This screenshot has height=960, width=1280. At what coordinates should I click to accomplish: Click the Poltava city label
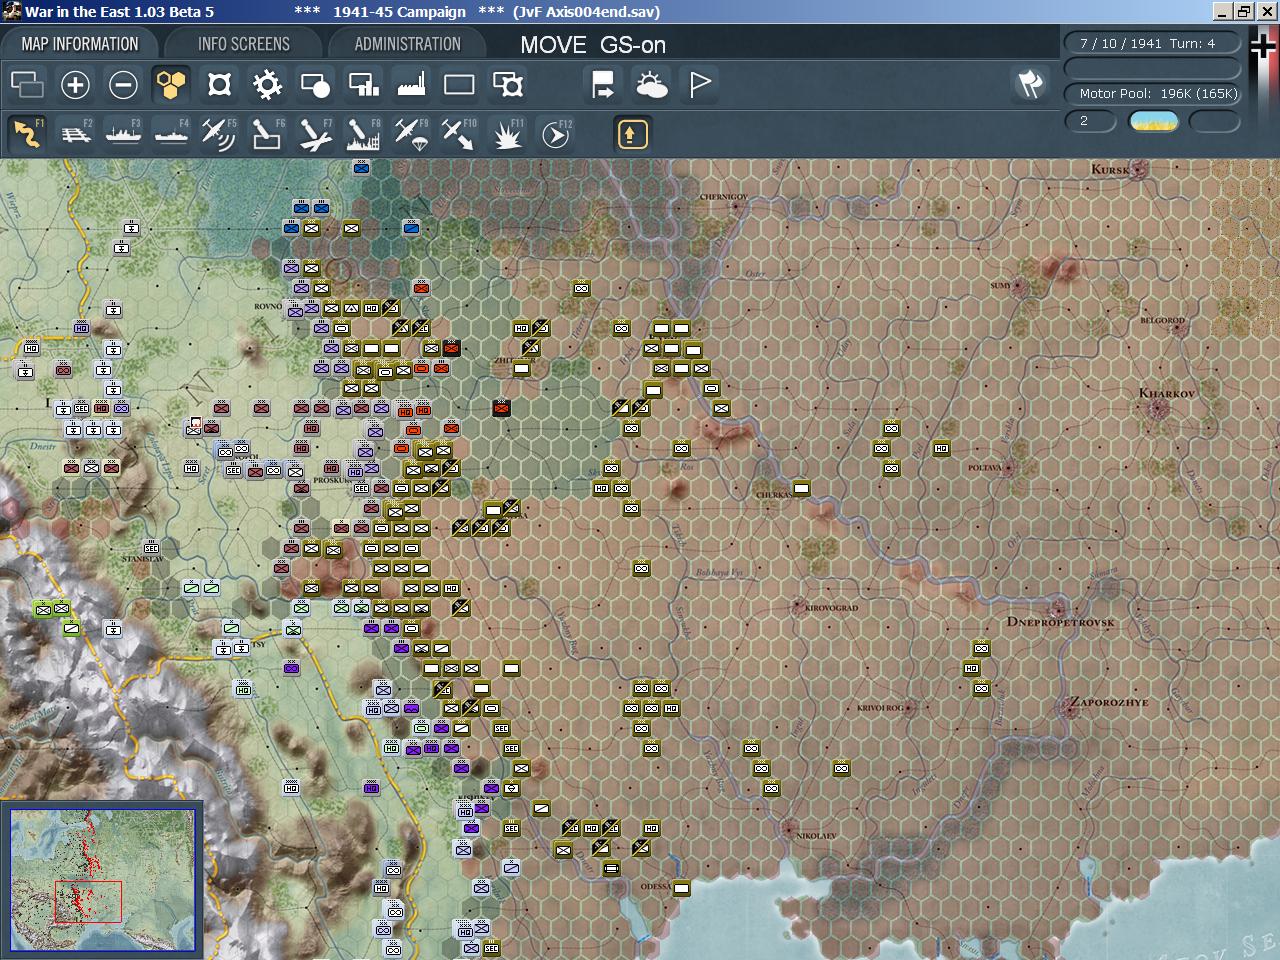[985, 468]
